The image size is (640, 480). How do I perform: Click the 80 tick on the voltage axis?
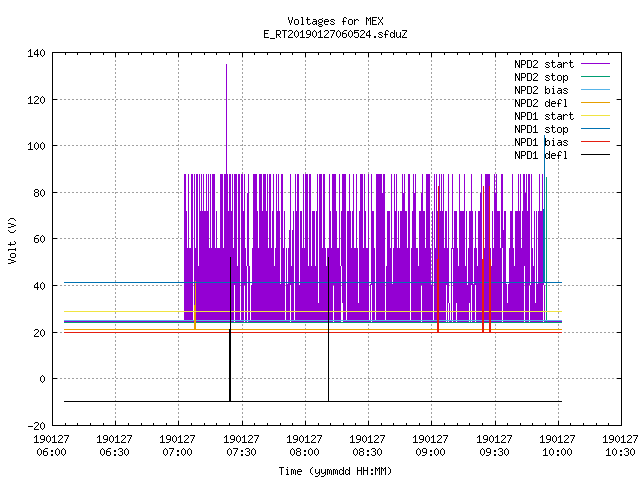(x=40, y=193)
